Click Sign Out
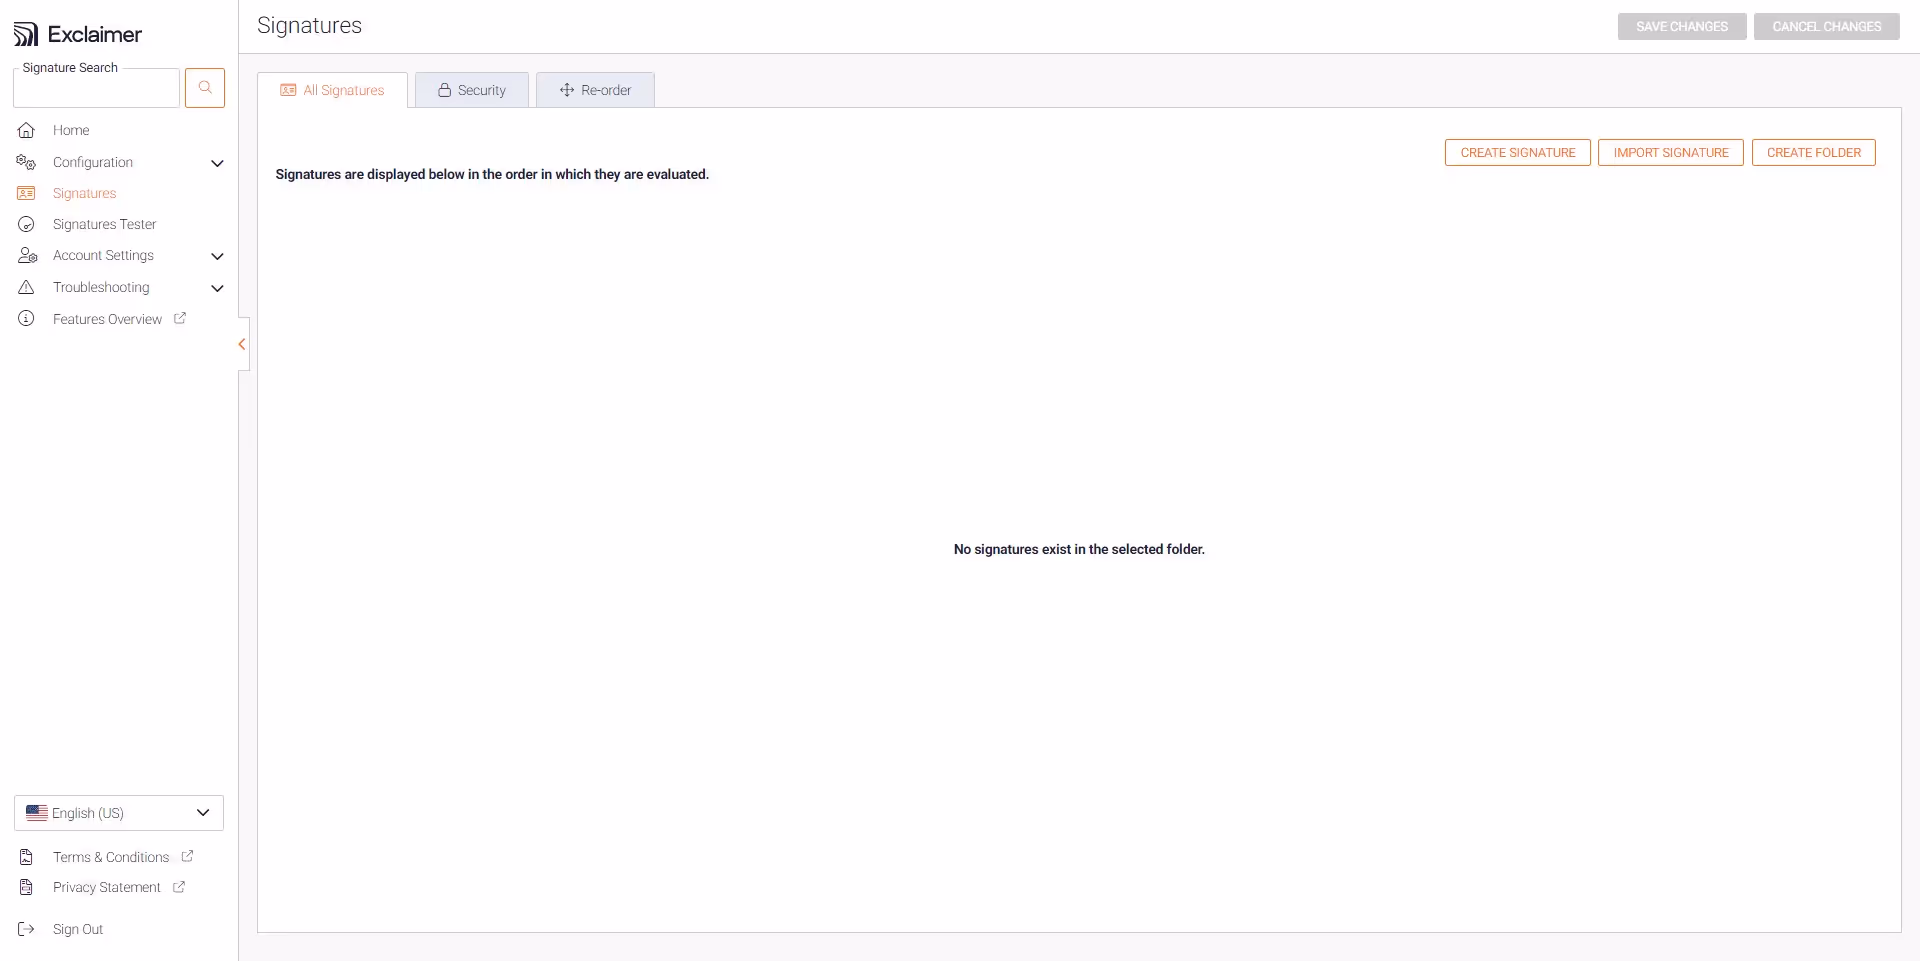 coord(78,929)
